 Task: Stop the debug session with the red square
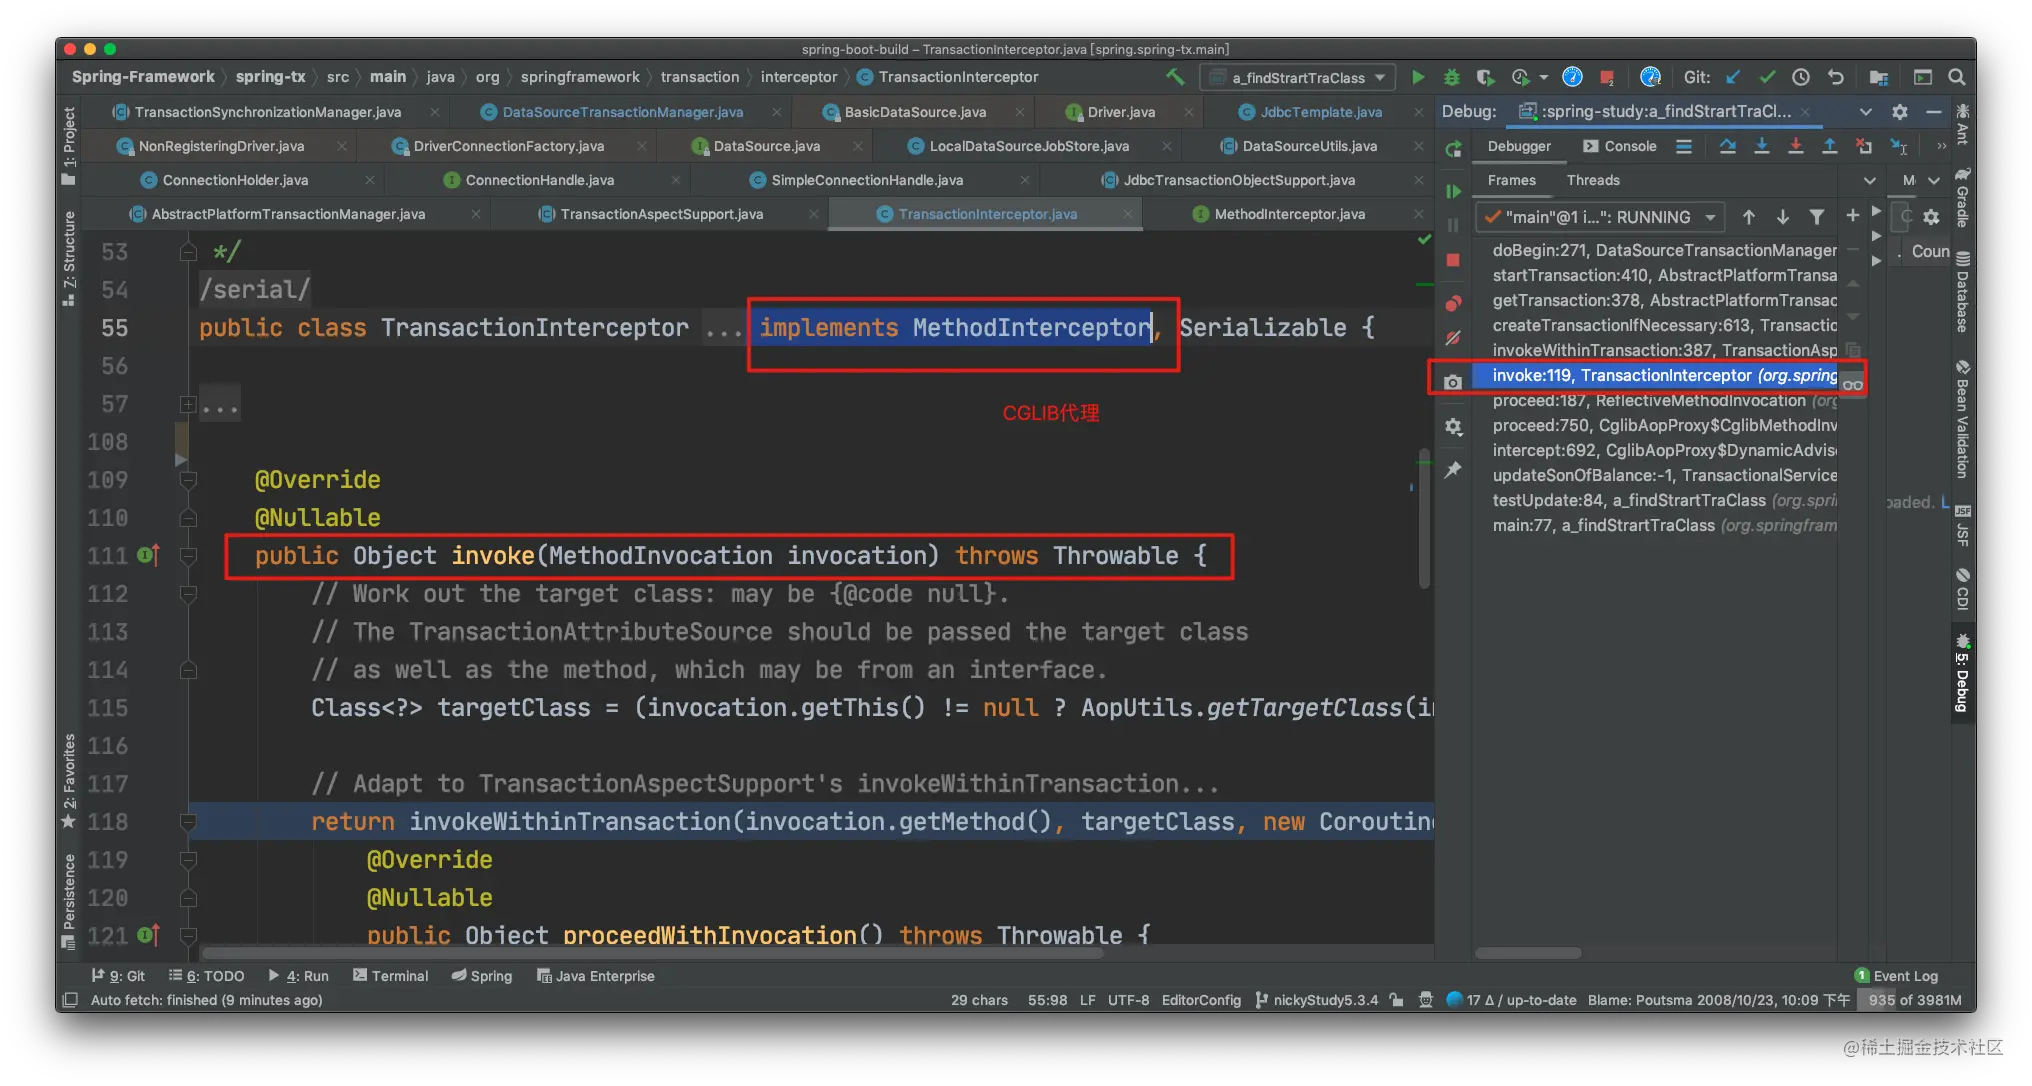1453,260
